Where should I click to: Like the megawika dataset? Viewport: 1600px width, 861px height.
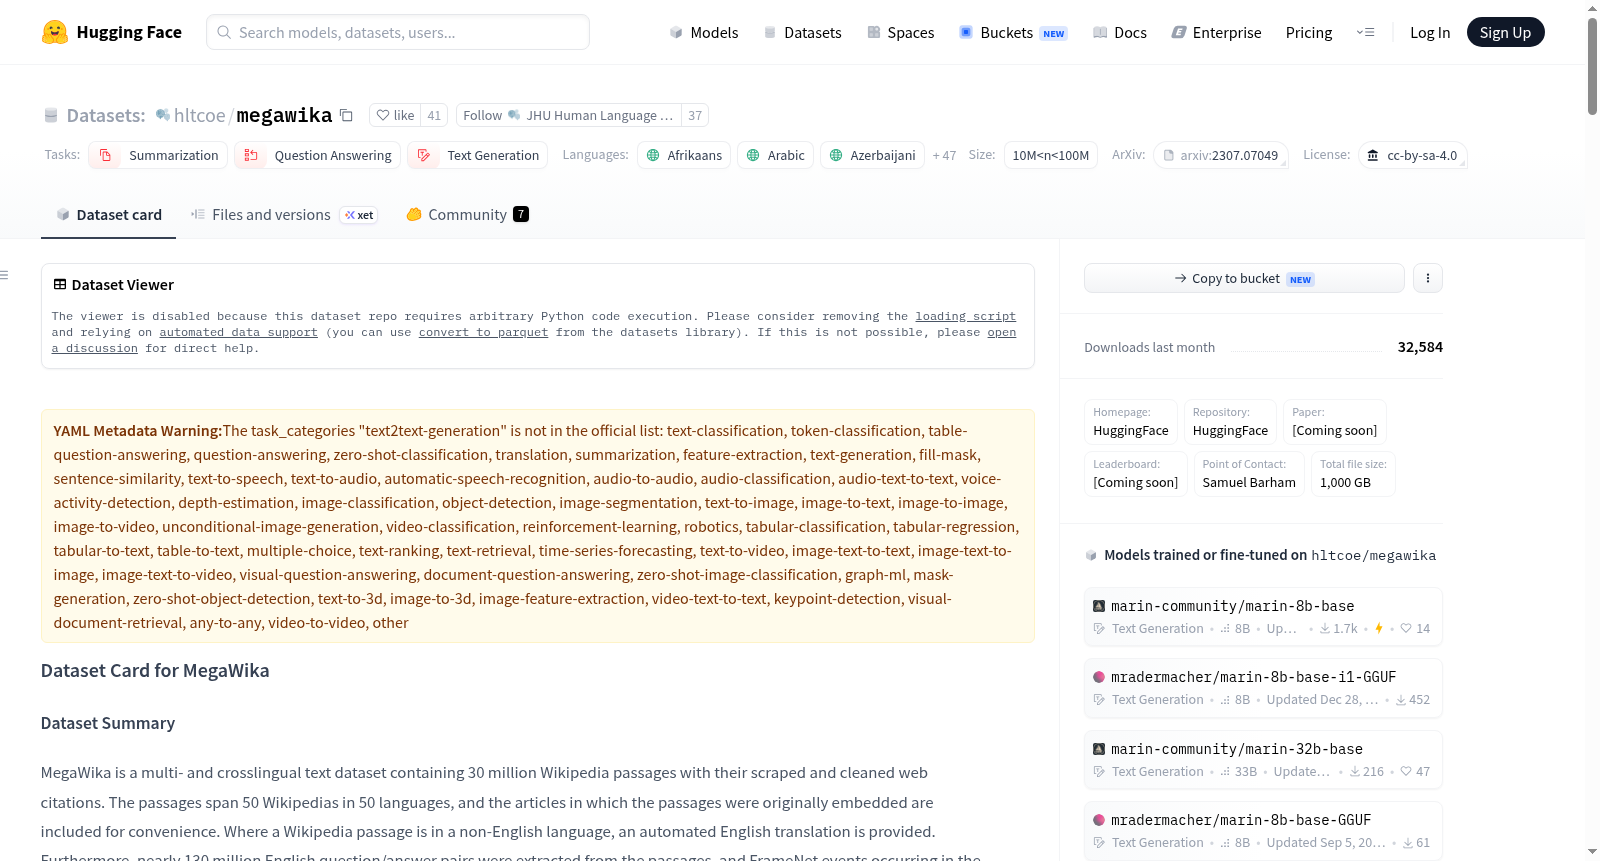[395, 115]
